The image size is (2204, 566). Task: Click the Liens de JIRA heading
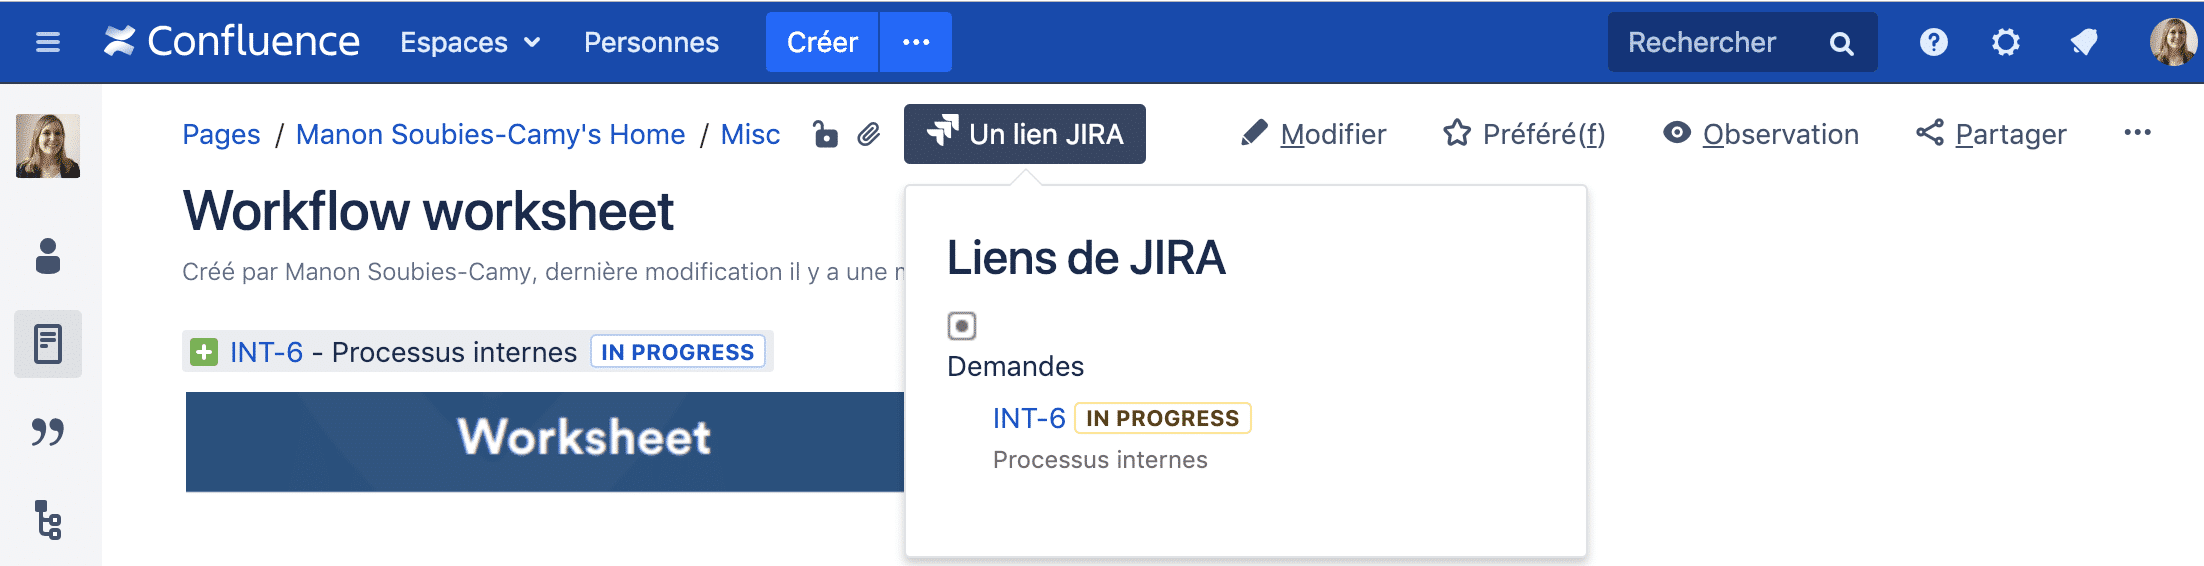(1086, 258)
